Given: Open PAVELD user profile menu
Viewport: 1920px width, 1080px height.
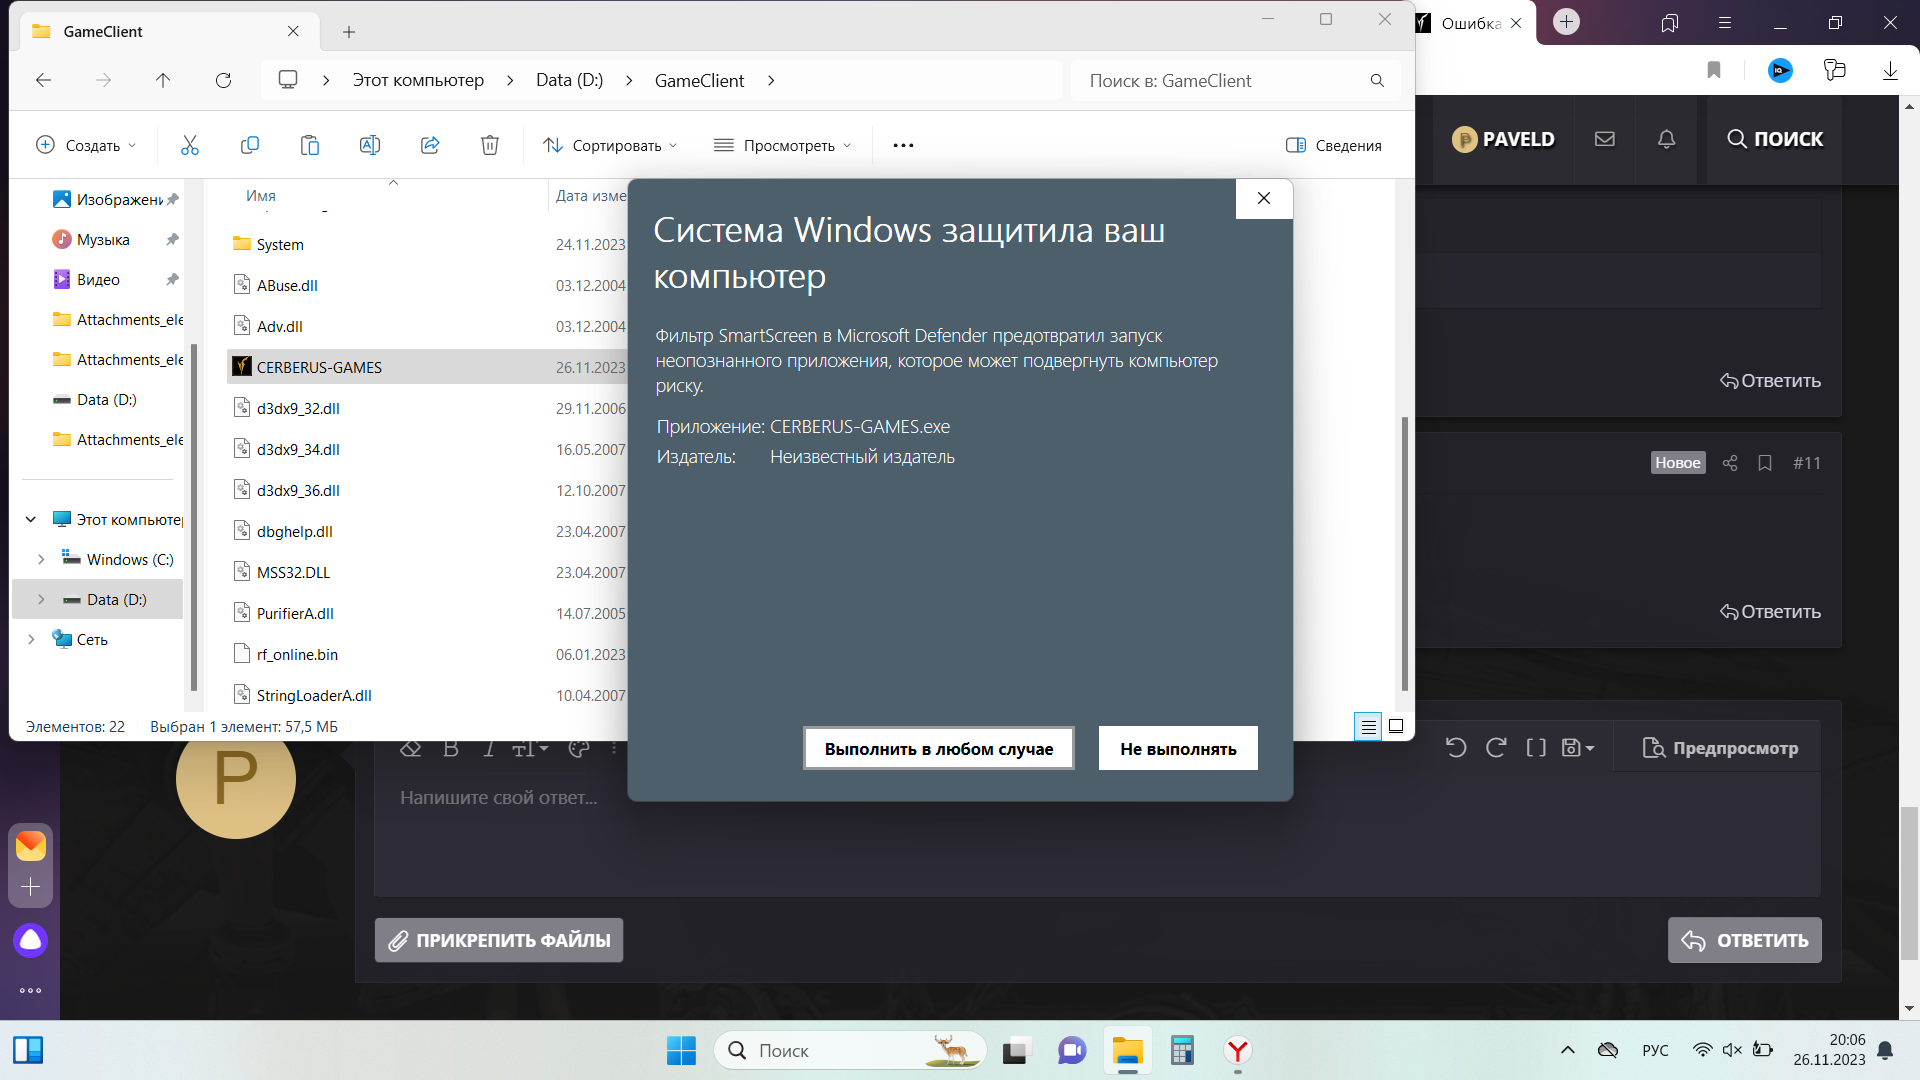Looking at the screenshot, I should point(1503,139).
